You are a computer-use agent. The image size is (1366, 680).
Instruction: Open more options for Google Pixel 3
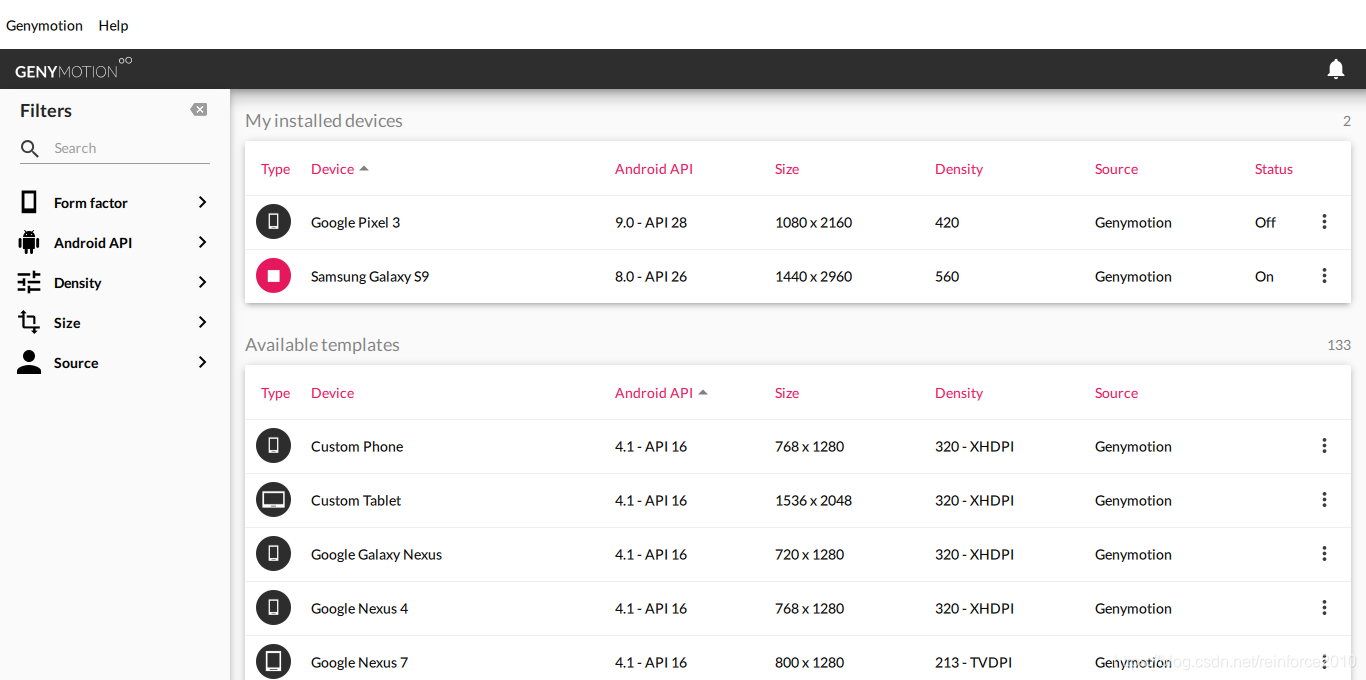click(1324, 222)
